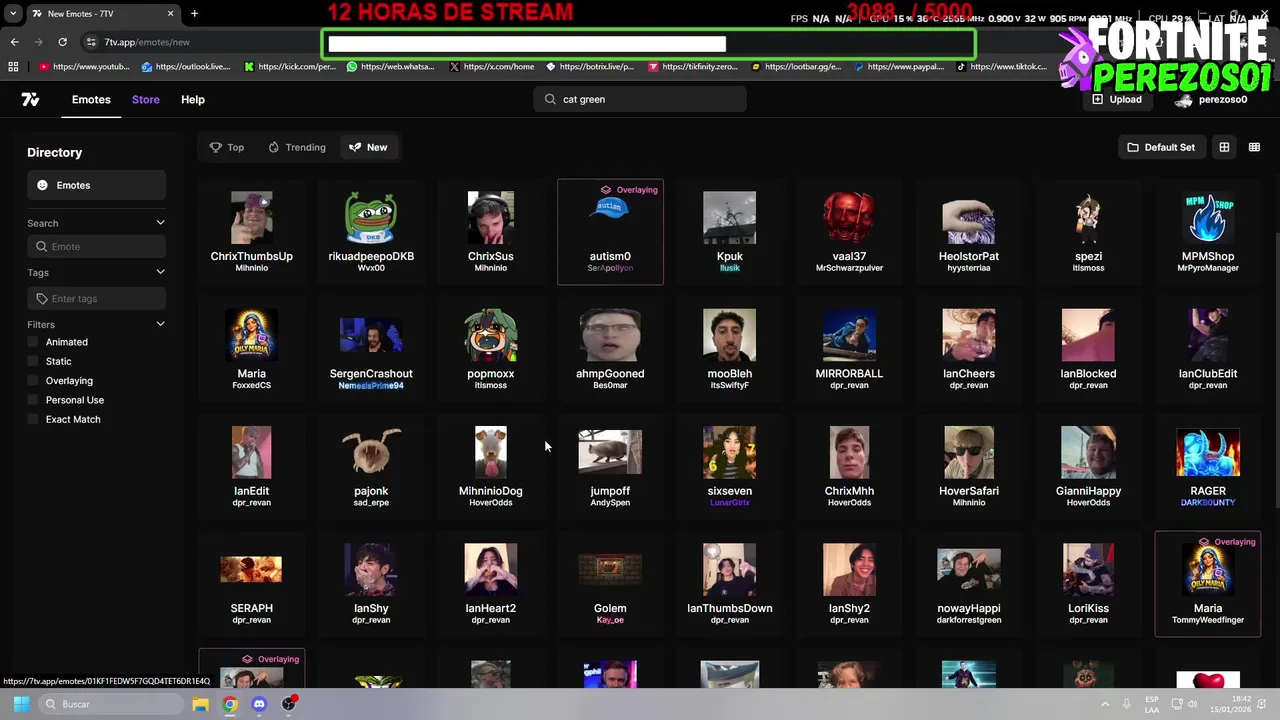Click the 7TV logo icon
The height and width of the screenshot is (720, 1280).
point(30,99)
